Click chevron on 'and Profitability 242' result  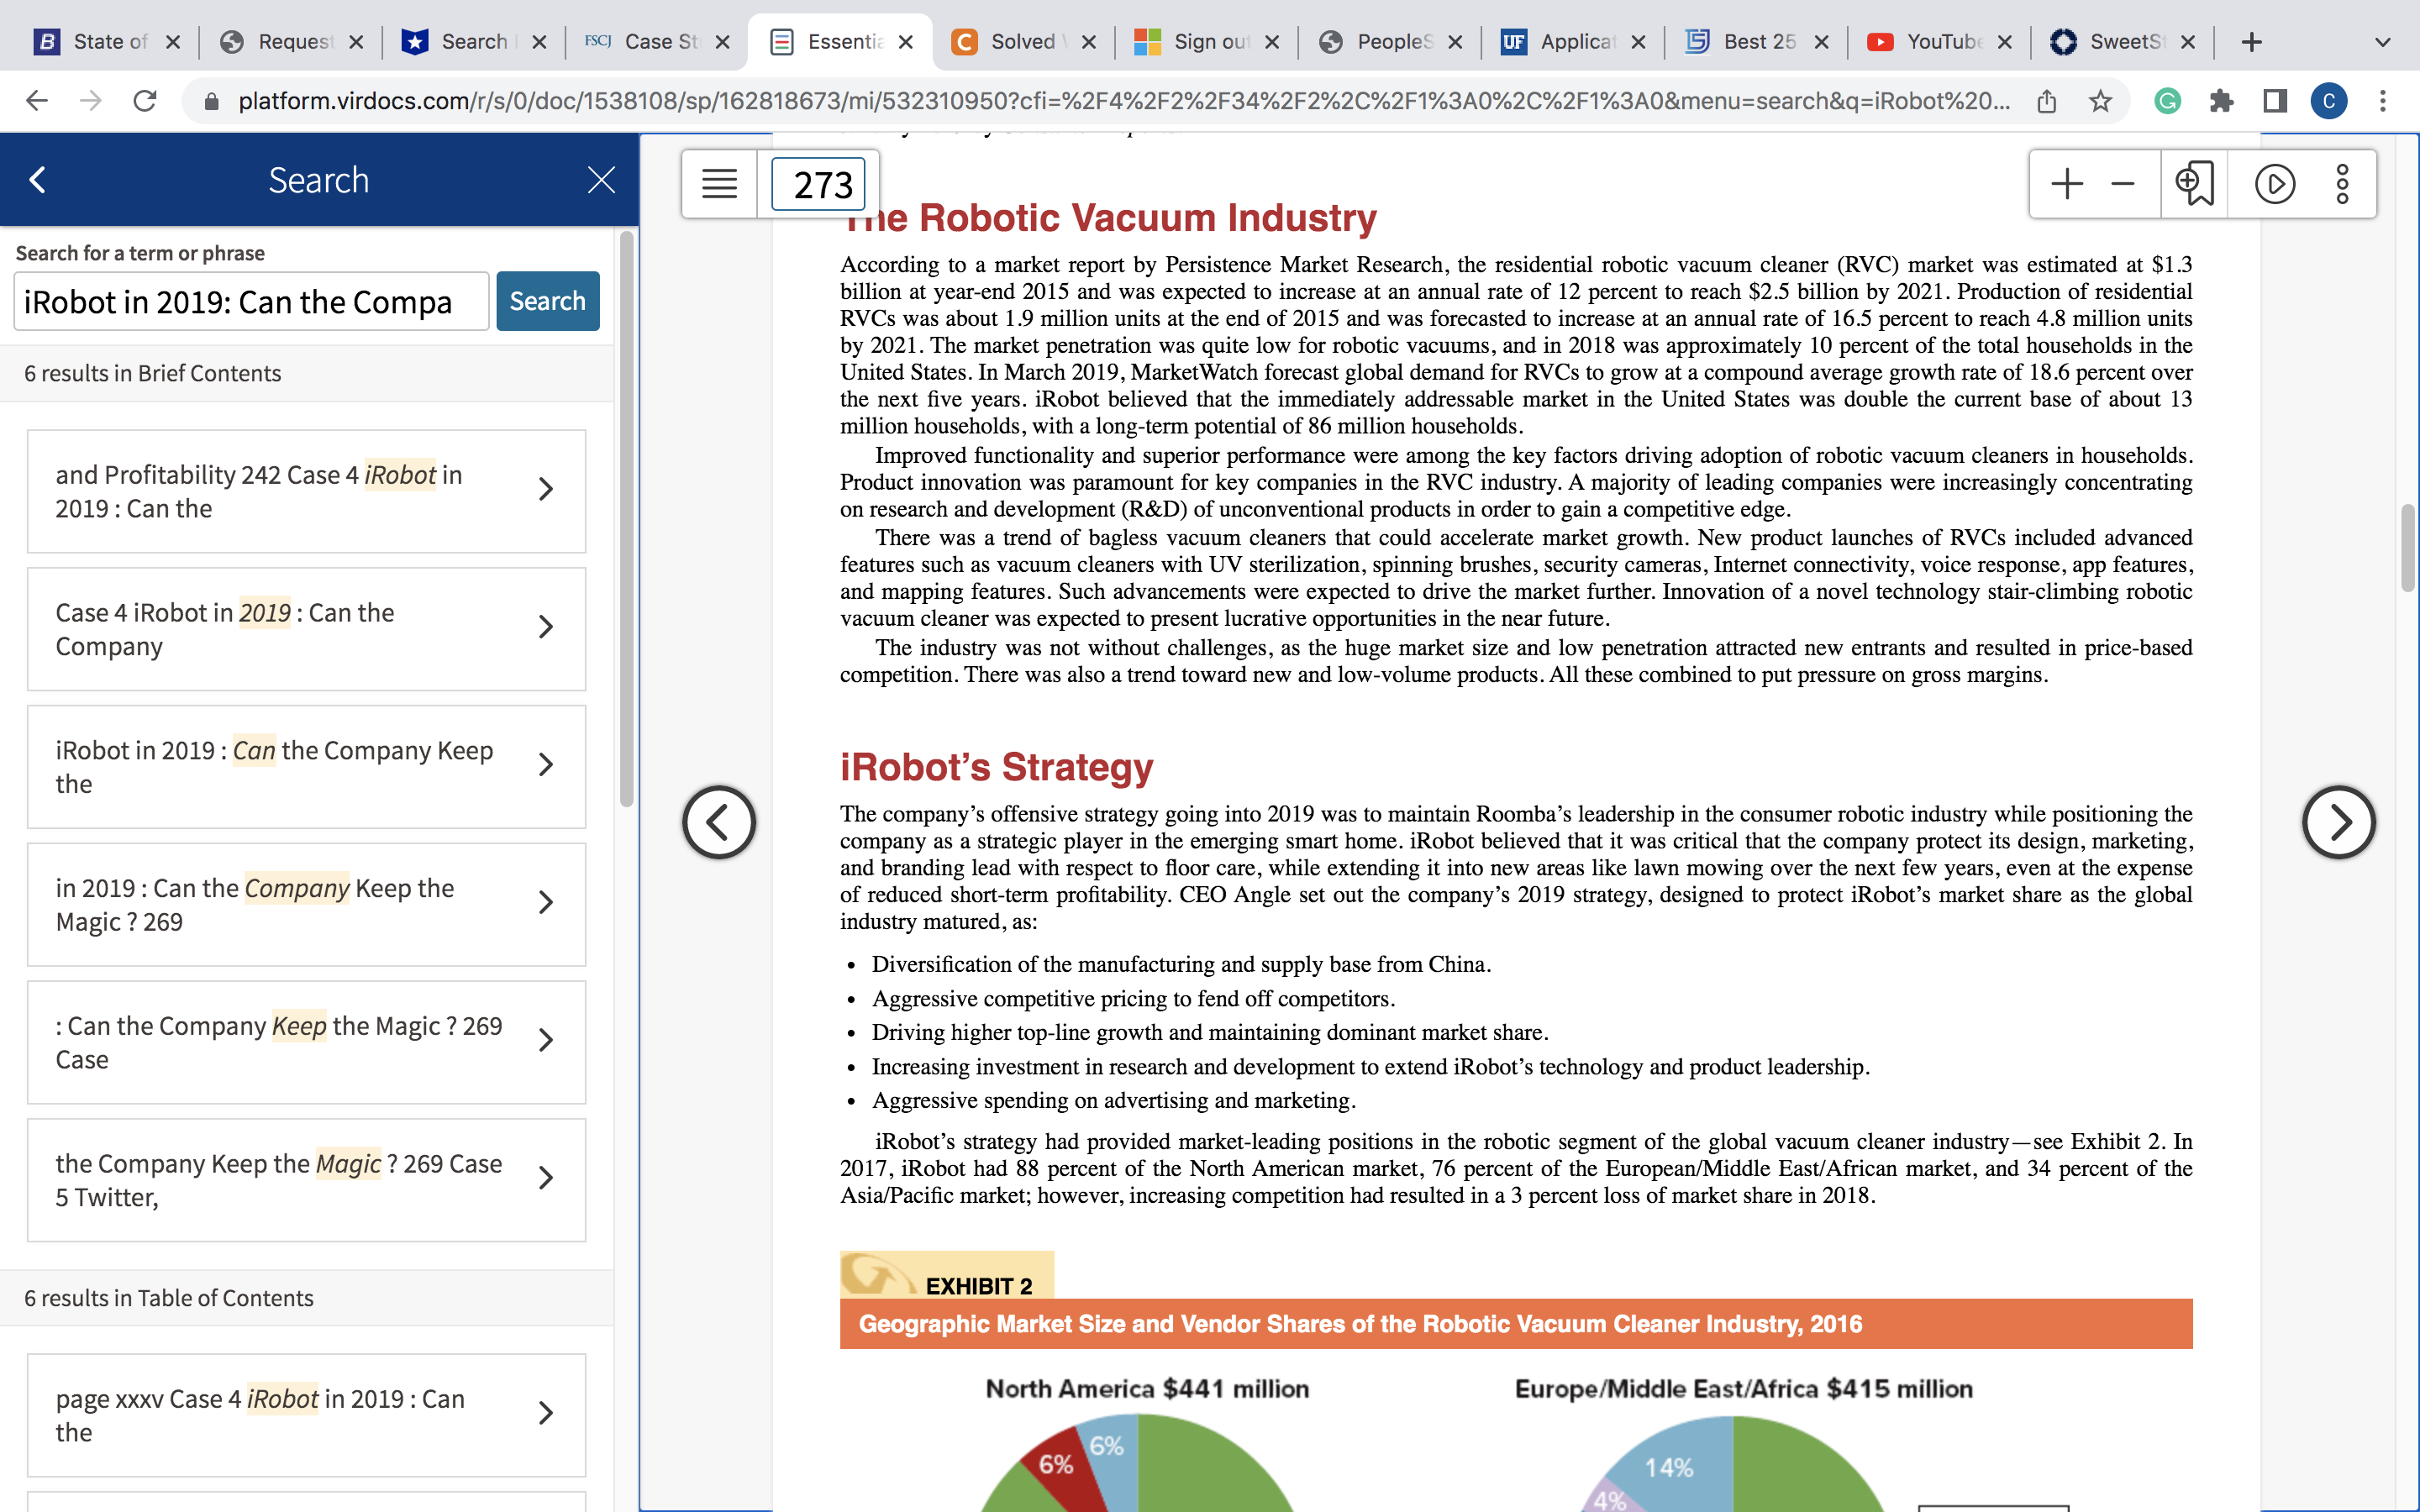[545, 489]
